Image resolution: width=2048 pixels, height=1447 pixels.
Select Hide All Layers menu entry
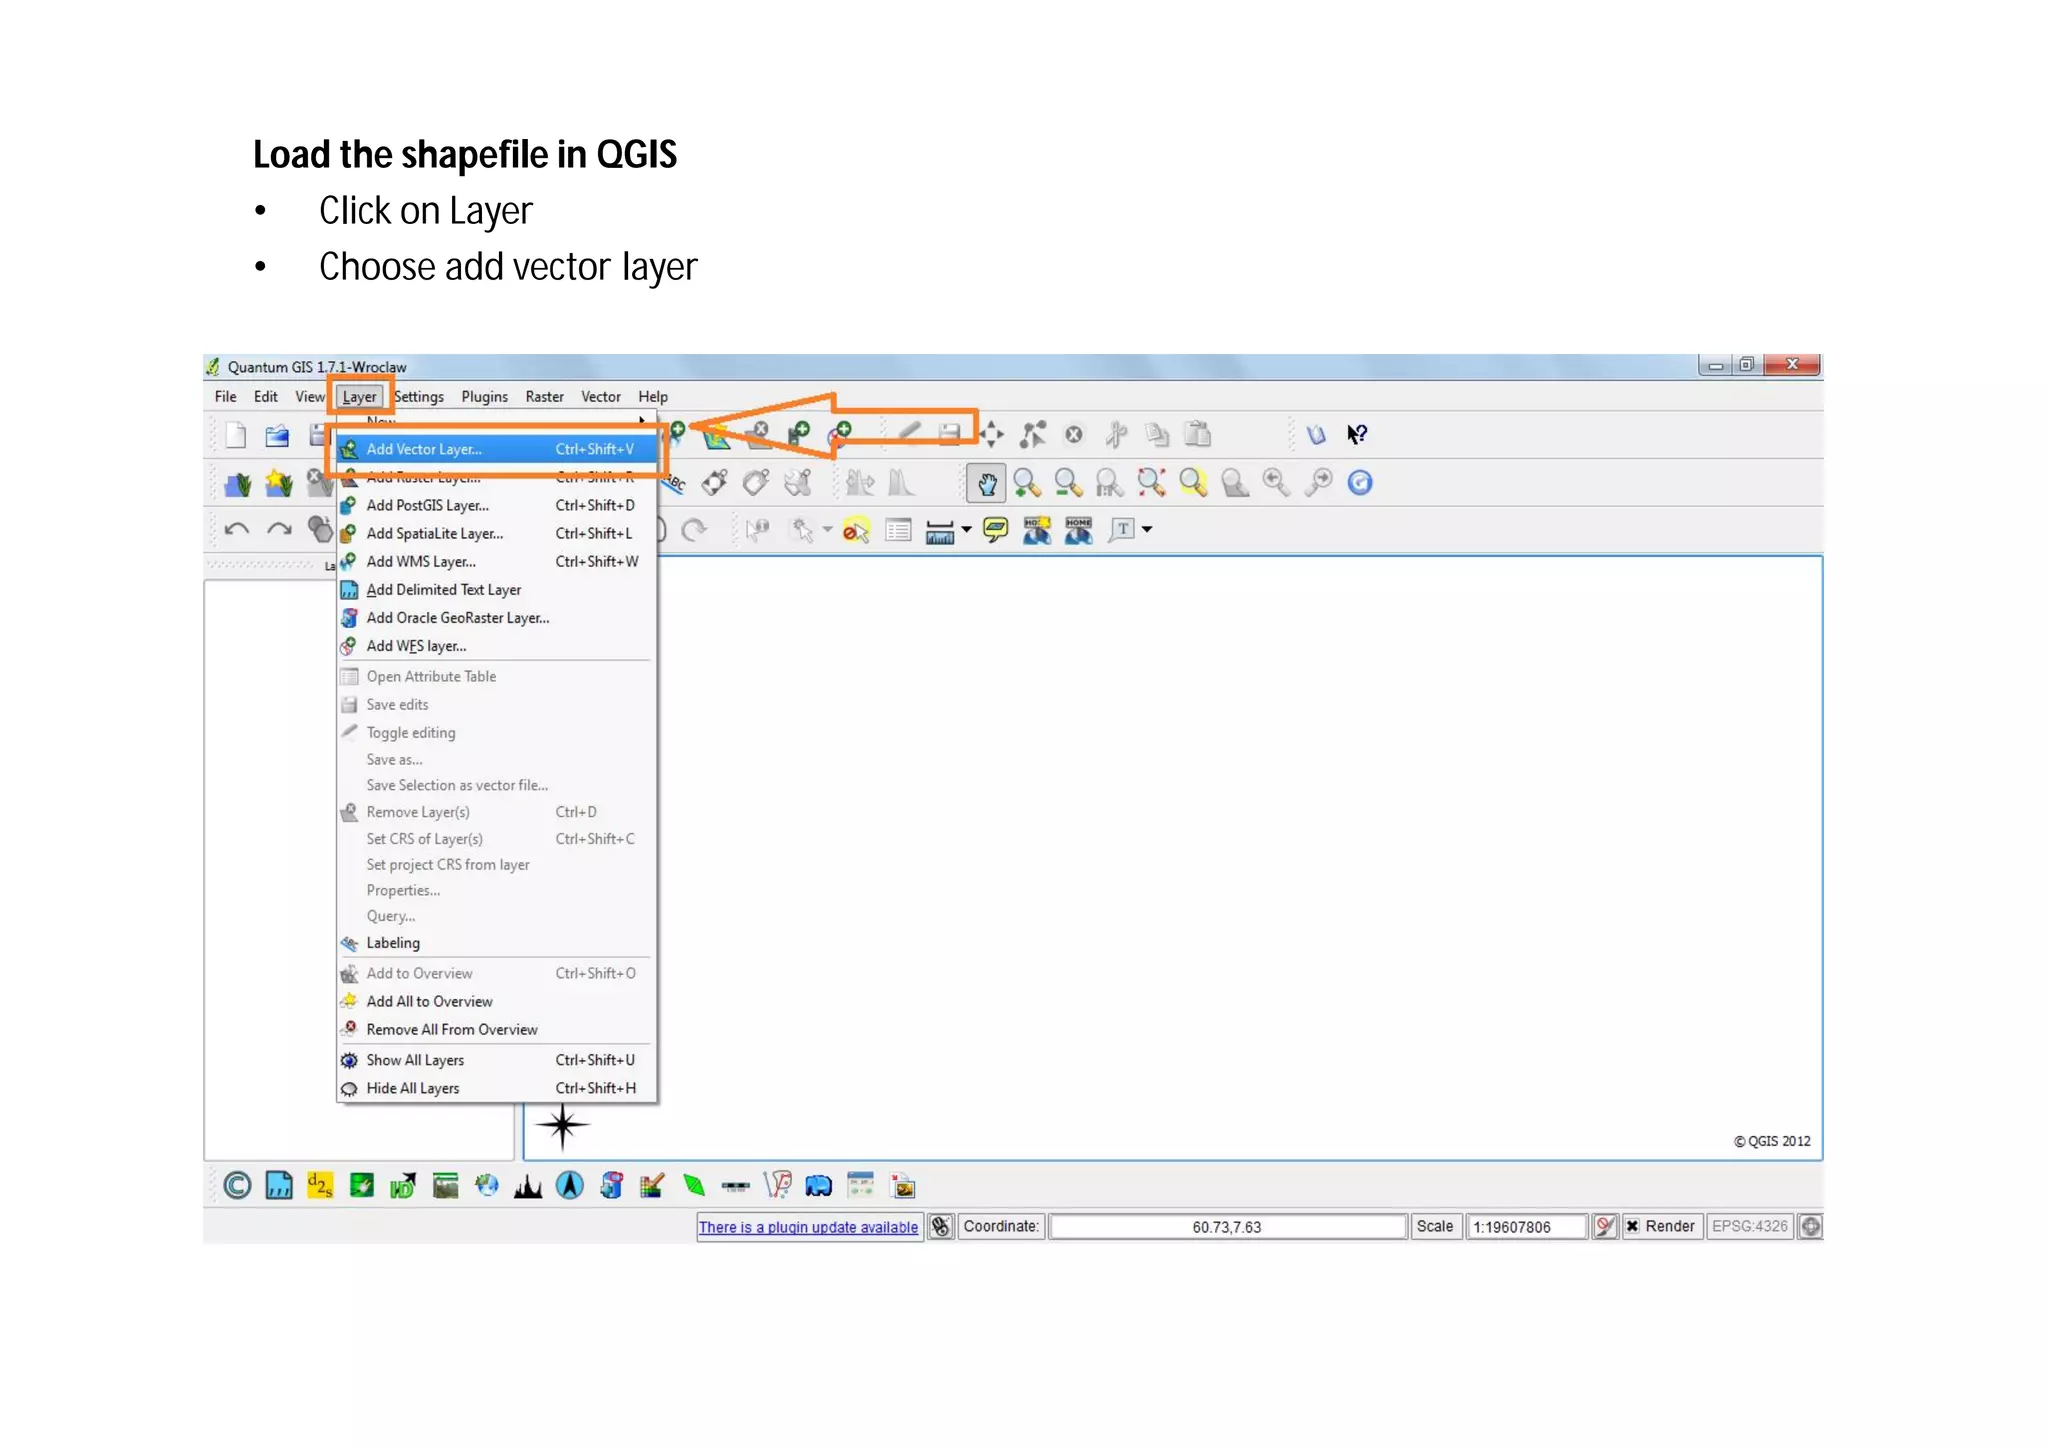tap(497, 1088)
